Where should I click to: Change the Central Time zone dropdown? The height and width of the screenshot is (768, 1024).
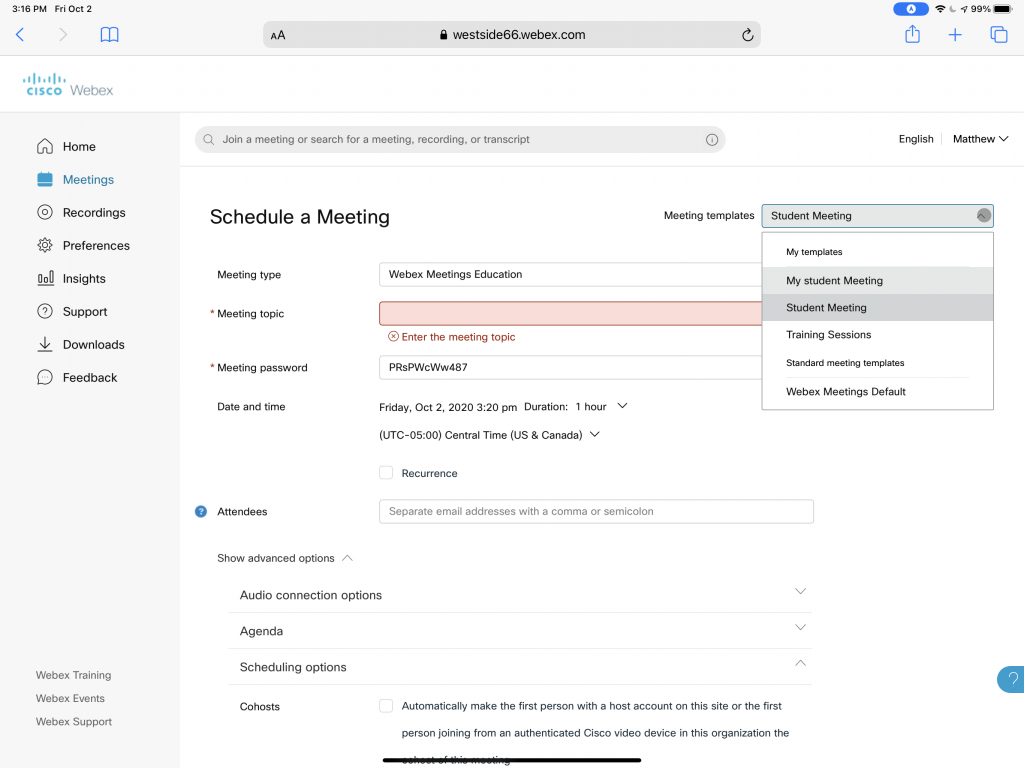489,435
